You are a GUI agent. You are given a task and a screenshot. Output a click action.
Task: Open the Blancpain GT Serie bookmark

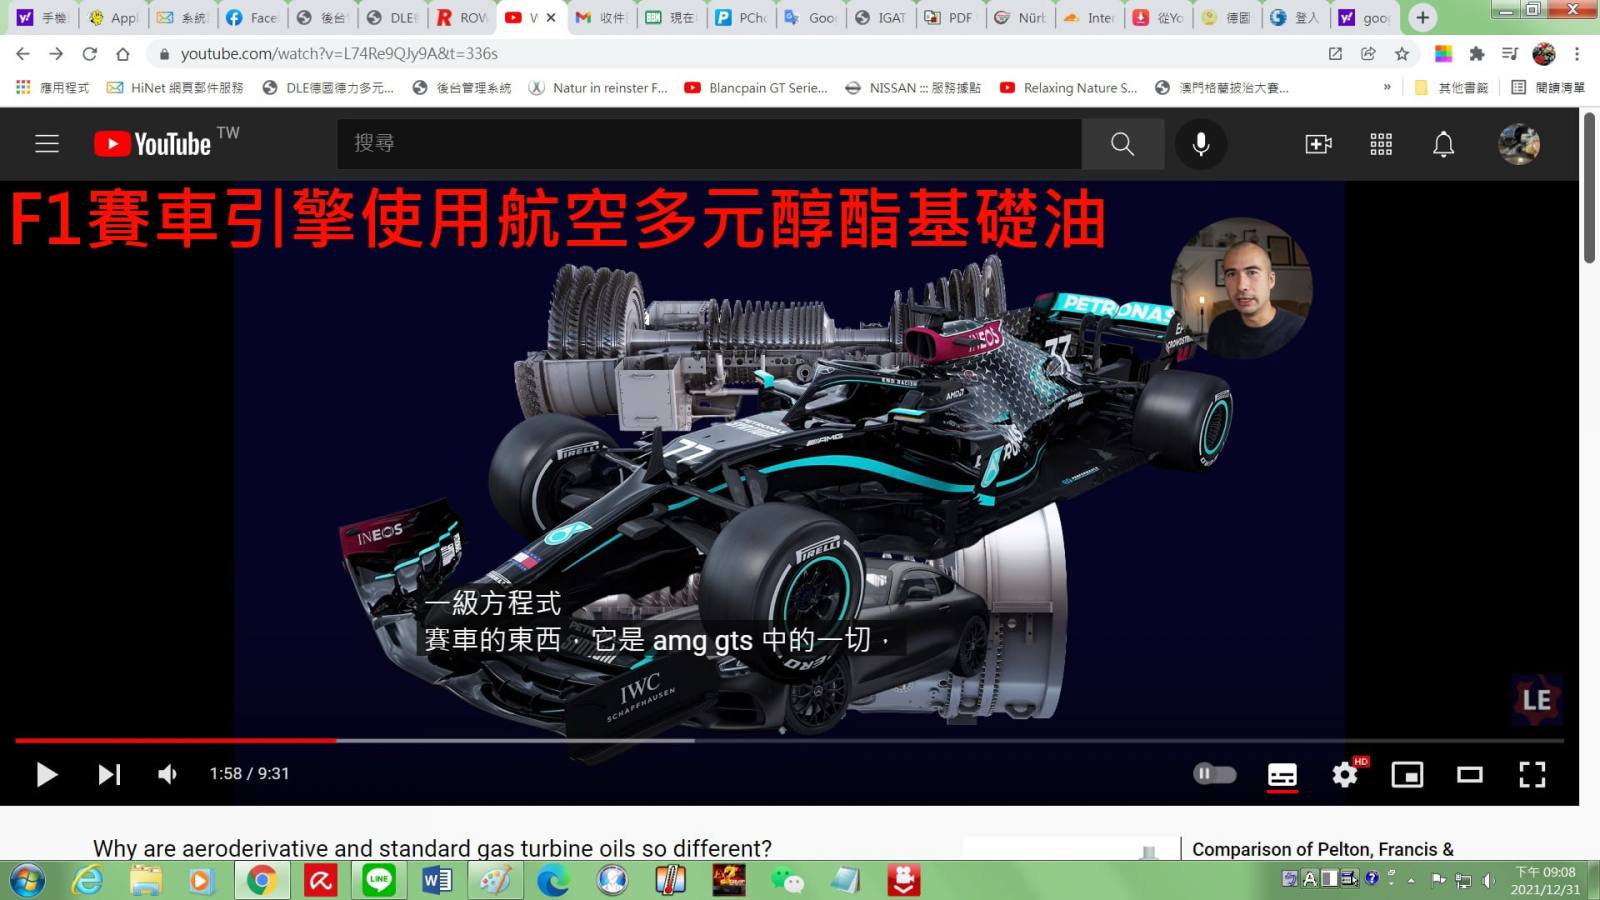pyautogui.click(x=756, y=88)
